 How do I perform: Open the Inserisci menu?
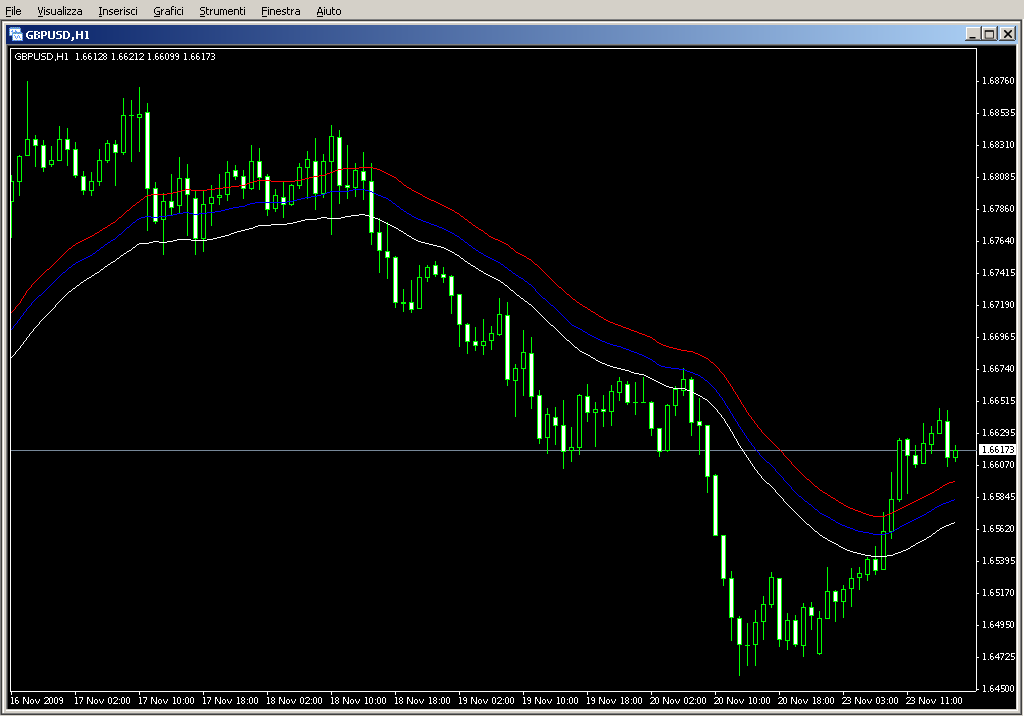[118, 11]
